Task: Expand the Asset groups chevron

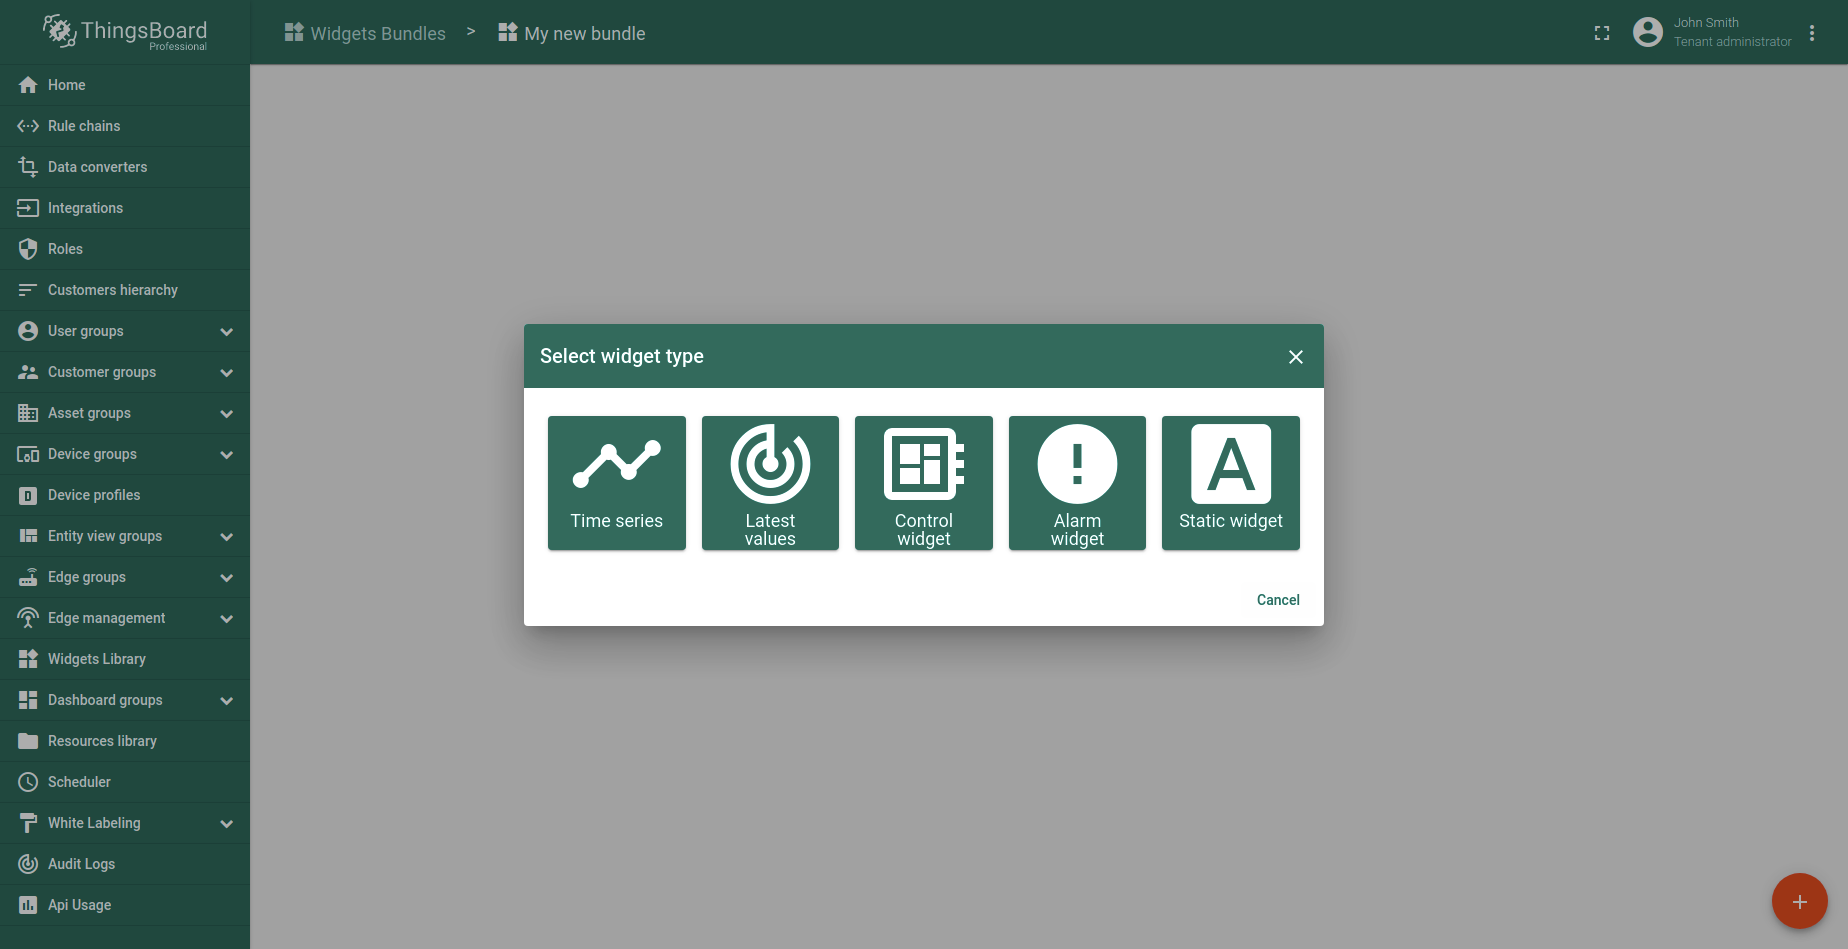Action: (227, 414)
